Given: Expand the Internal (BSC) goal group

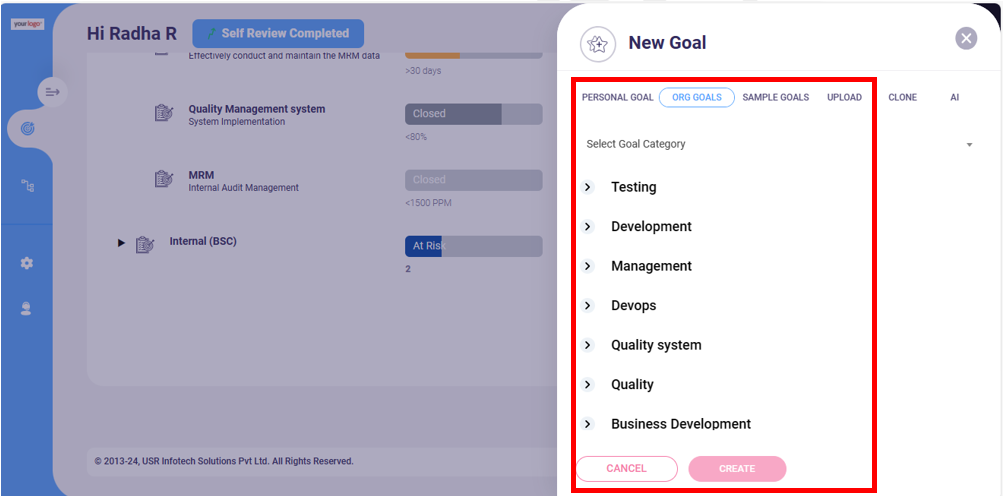Looking at the screenshot, I should click(x=121, y=243).
